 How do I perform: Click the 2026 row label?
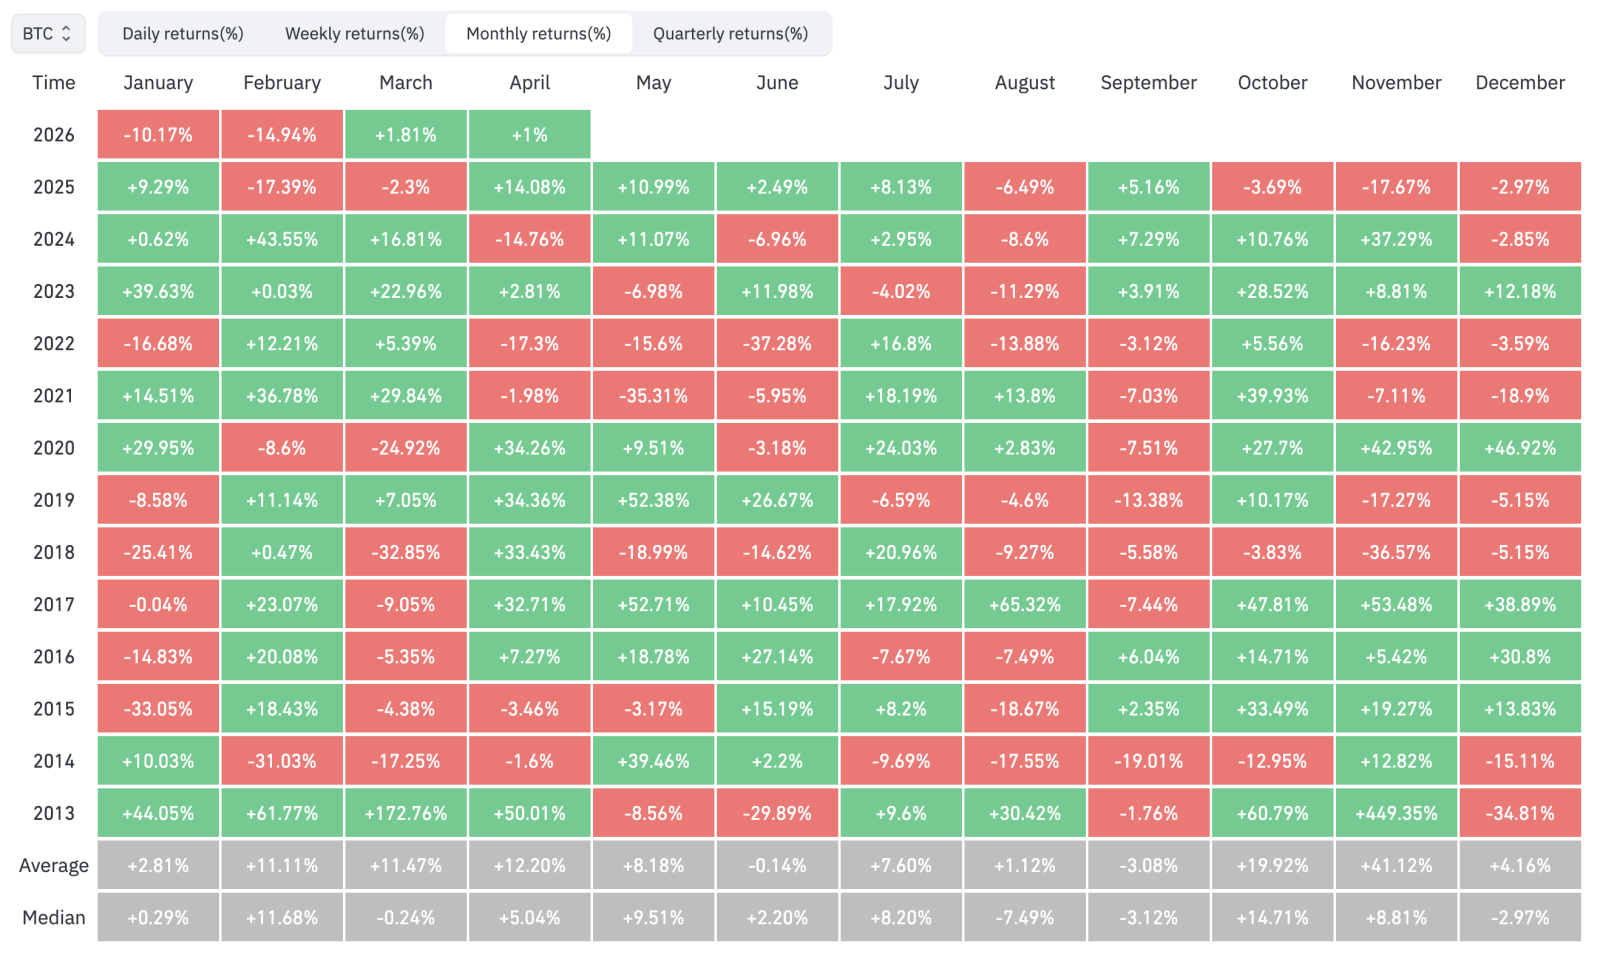coord(53,135)
